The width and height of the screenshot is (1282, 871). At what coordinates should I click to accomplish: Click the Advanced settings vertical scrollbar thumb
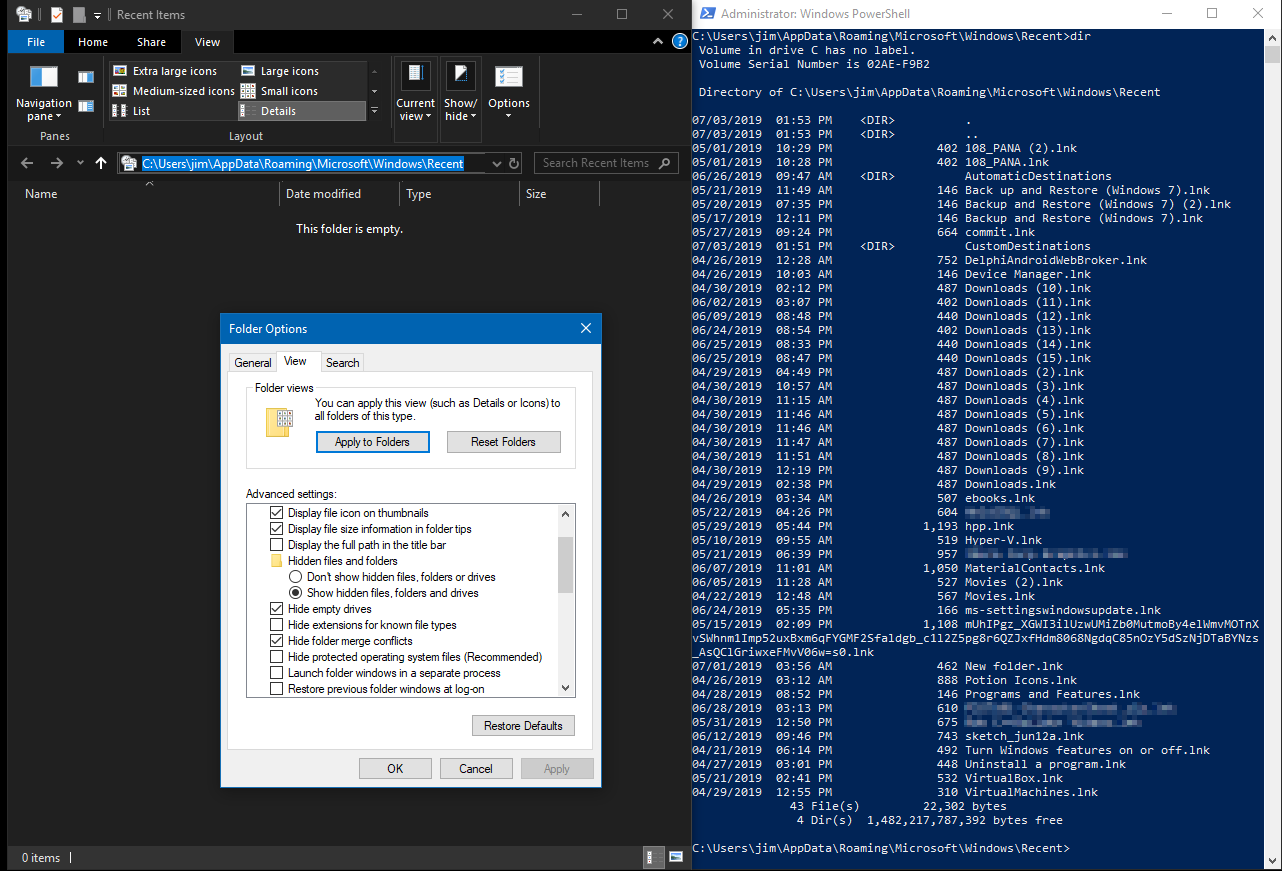[x=565, y=565]
